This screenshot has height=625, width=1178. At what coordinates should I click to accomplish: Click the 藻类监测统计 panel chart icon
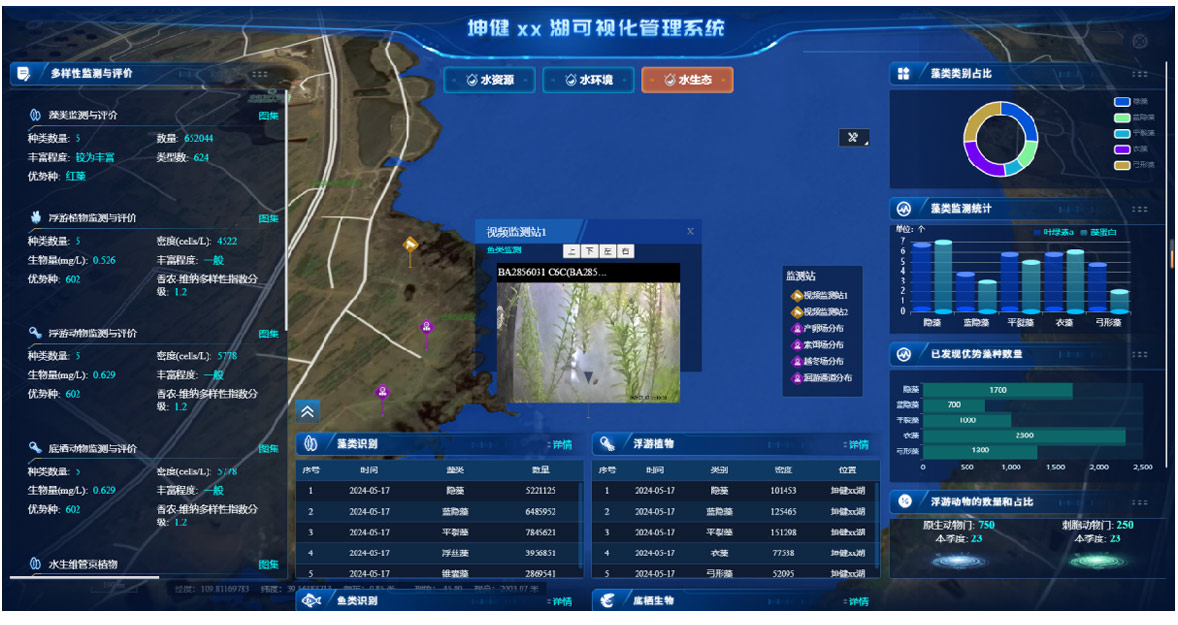click(903, 209)
